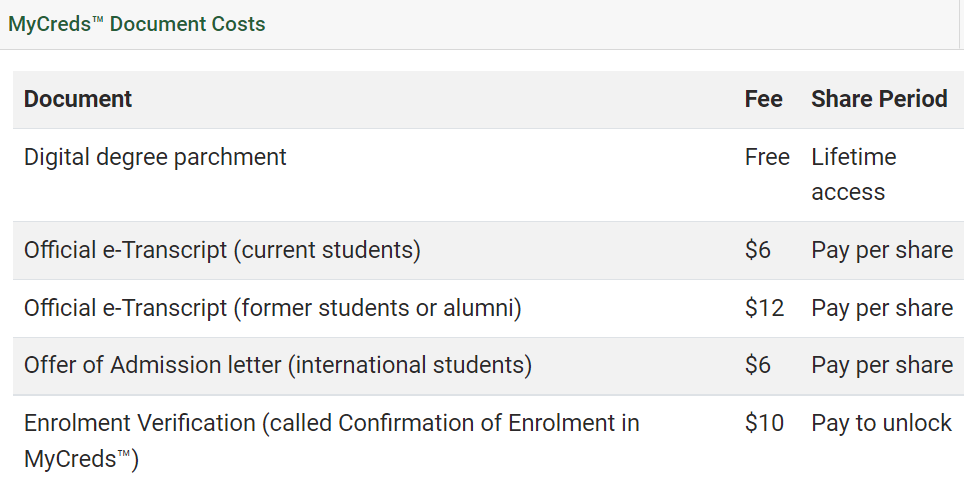Click the Lifetime access share period cell
The image size is (964, 488).
click(x=854, y=175)
